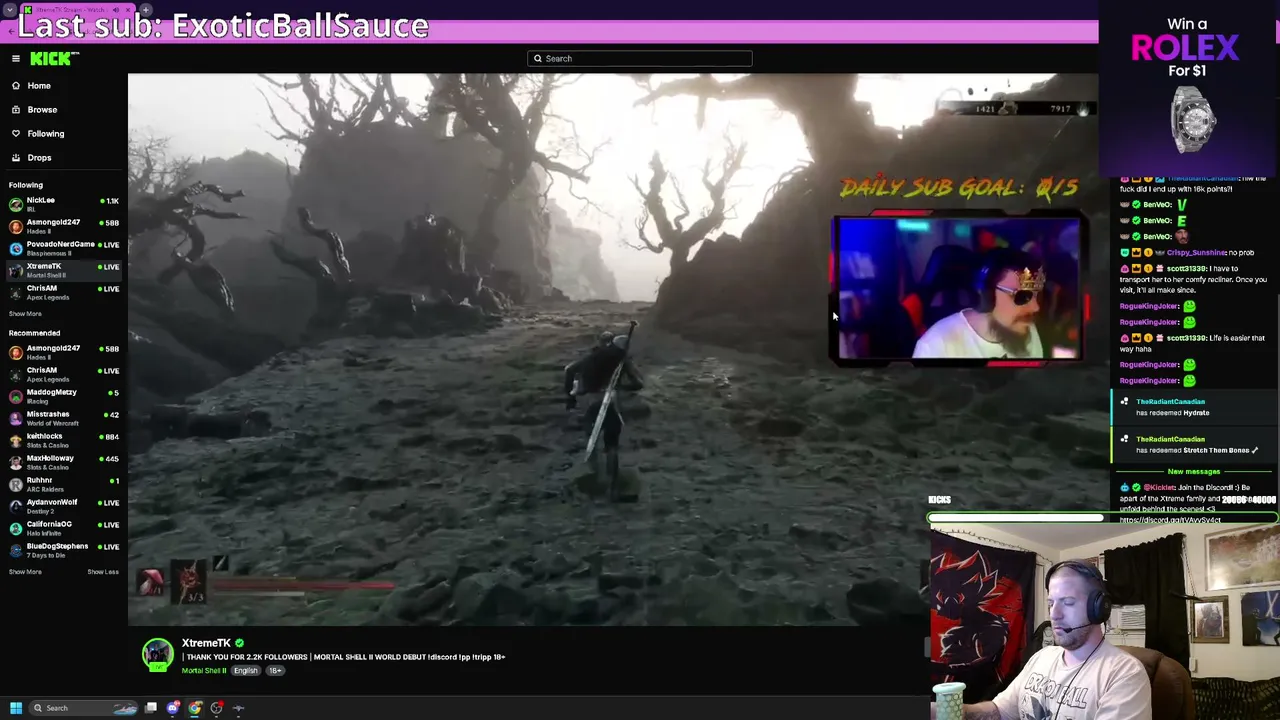The image size is (1280, 720).
Task: Click the English language tag
Action: tap(245, 671)
